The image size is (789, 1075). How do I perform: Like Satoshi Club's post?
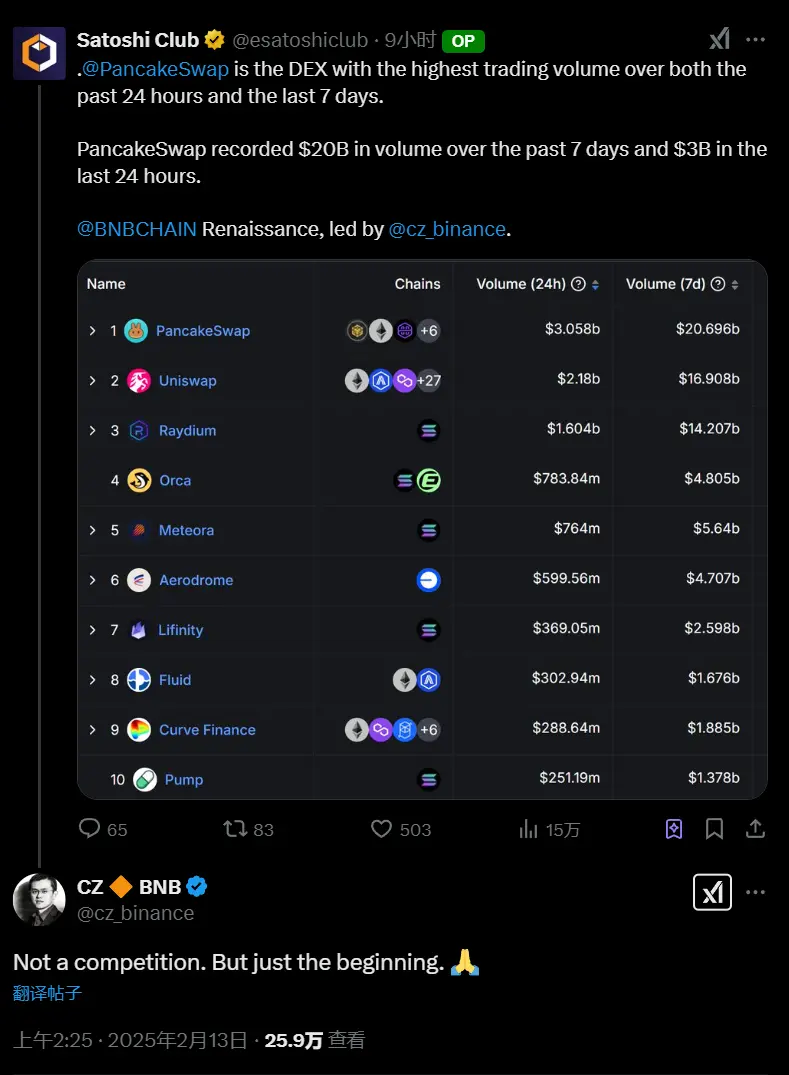click(380, 829)
